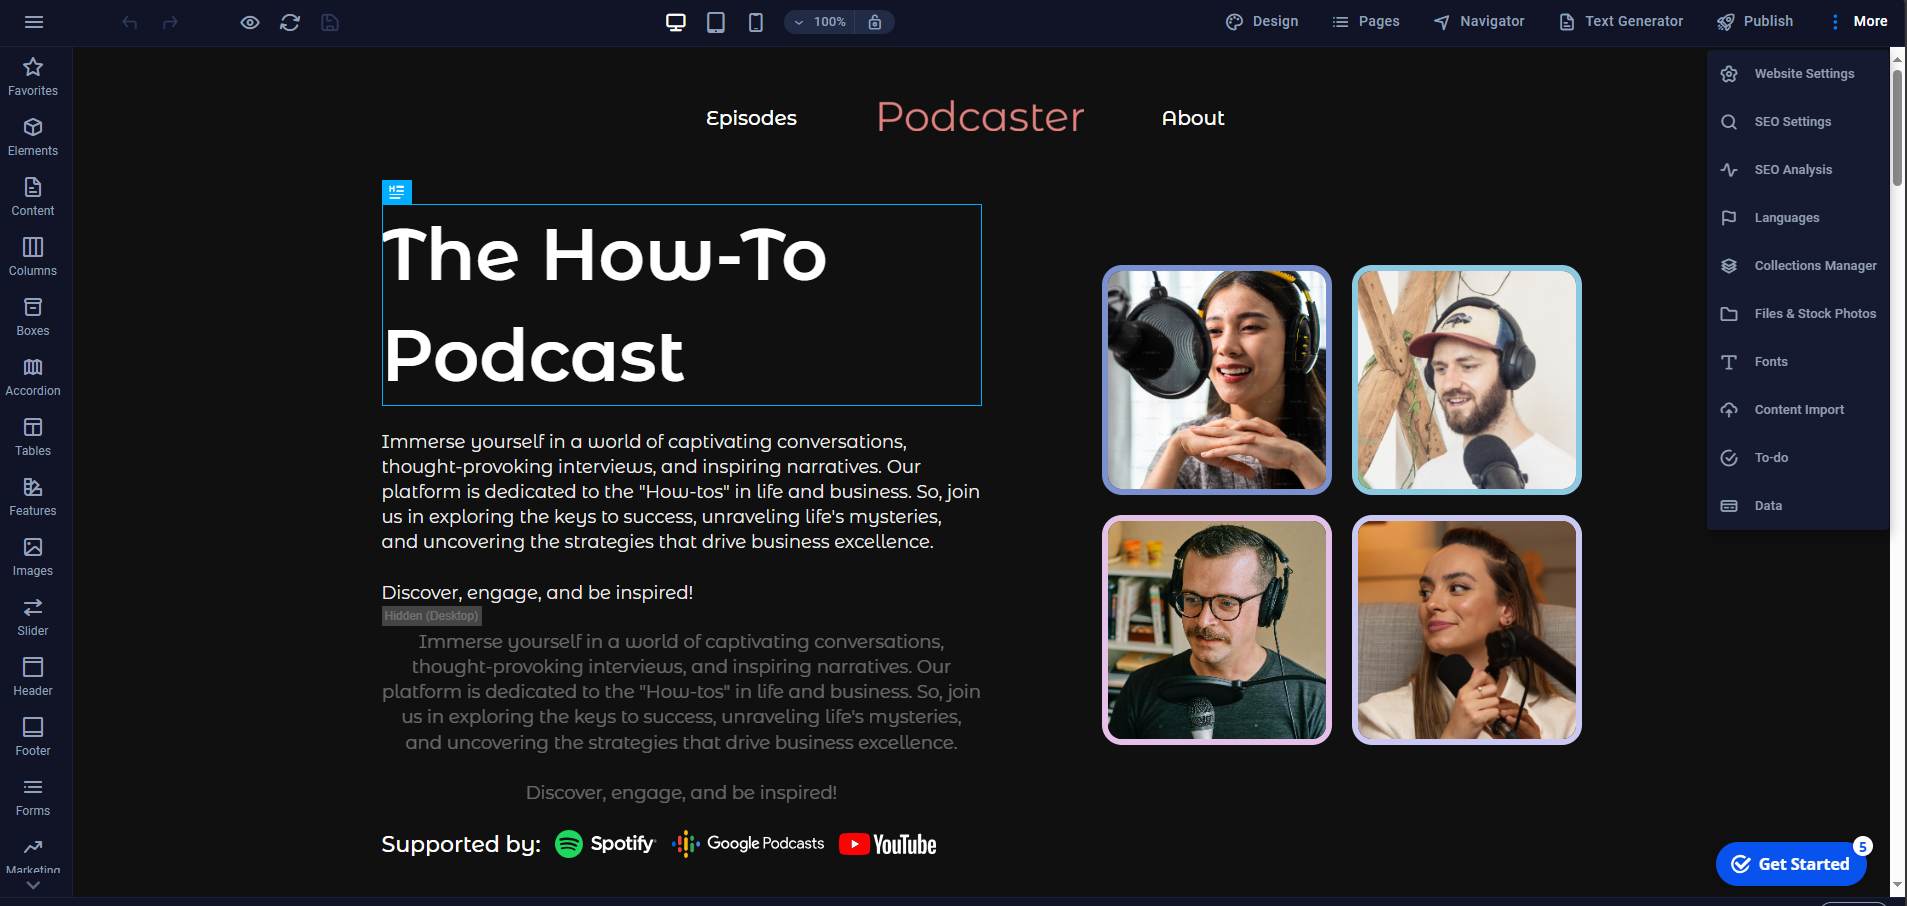Click the Spotify logo
Image resolution: width=1907 pixels, height=906 pixels.
point(605,844)
